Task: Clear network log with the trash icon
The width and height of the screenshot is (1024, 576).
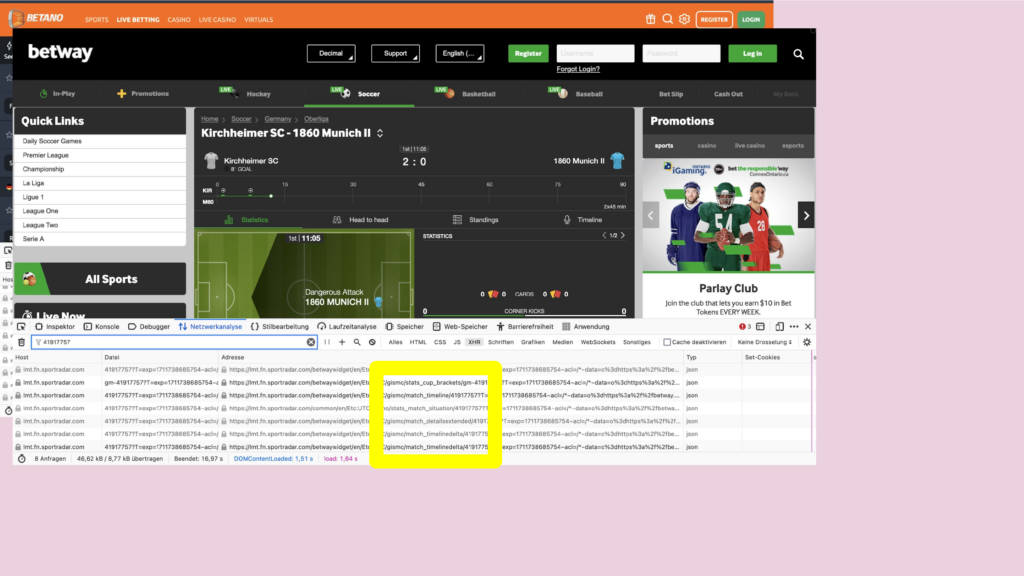Action: (22, 342)
